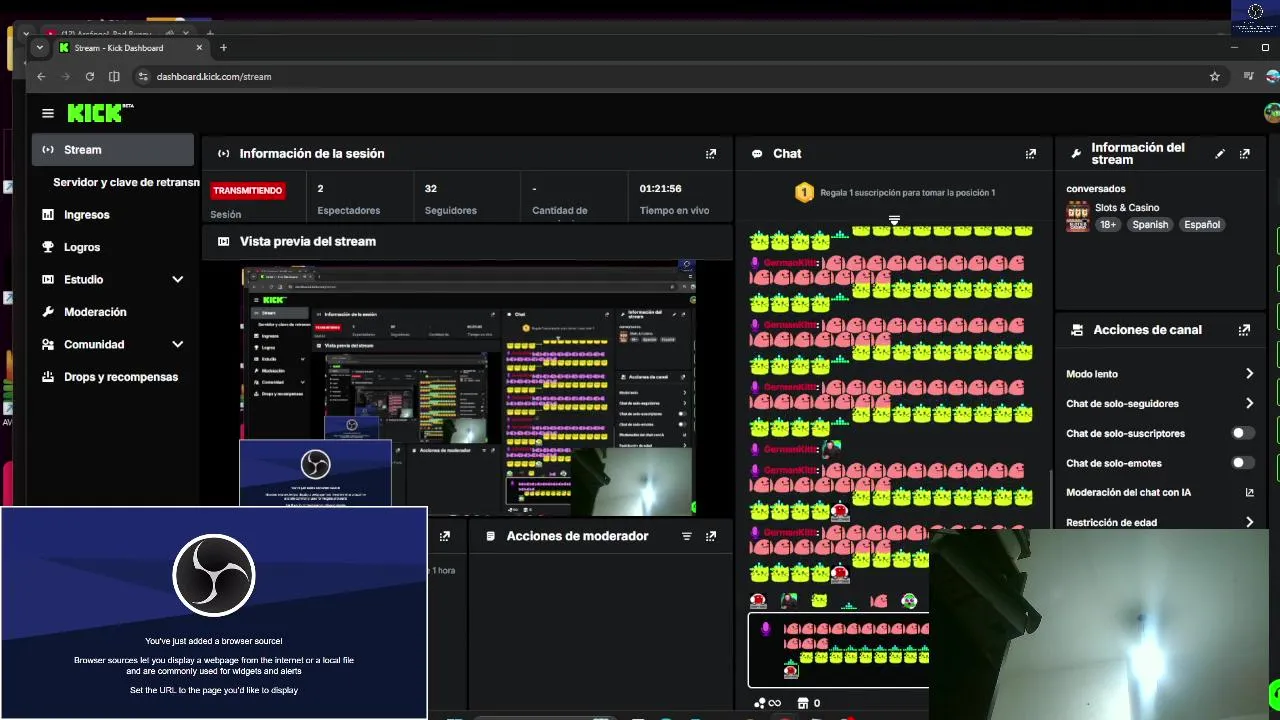Click the Slots & Casino category thumbnail

[1077, 216]
